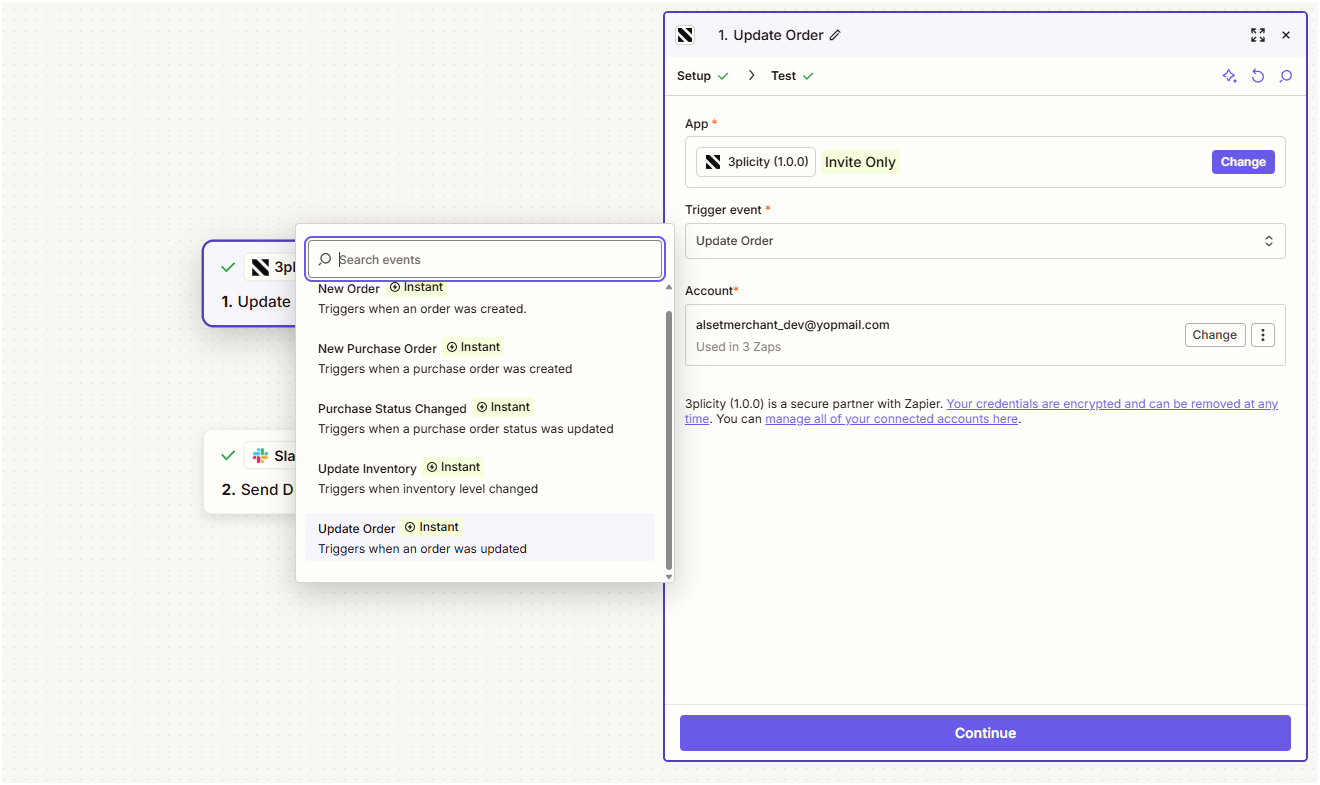
Task: Click the events list scrollbar
Action: [x=668, y=439]
